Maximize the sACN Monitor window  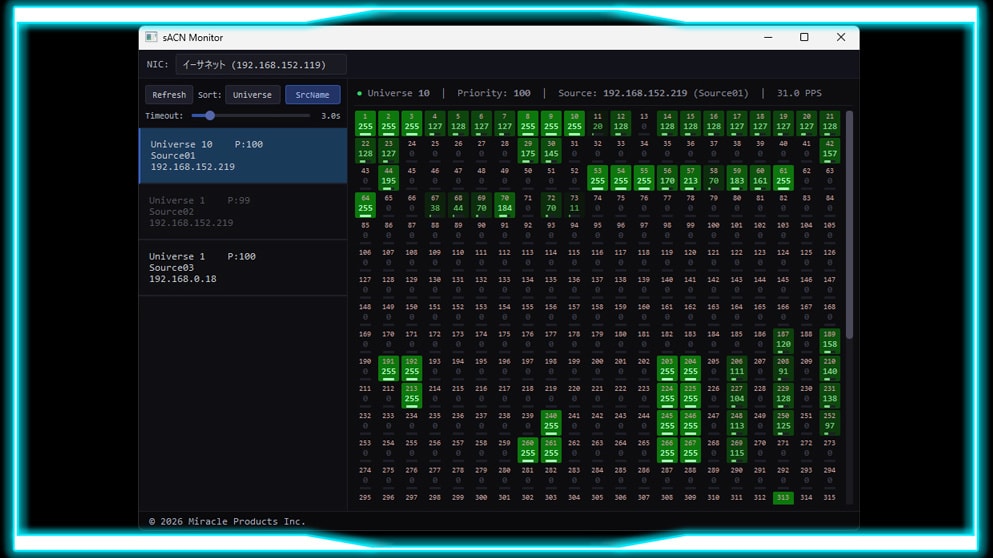(x=804, y=37)
